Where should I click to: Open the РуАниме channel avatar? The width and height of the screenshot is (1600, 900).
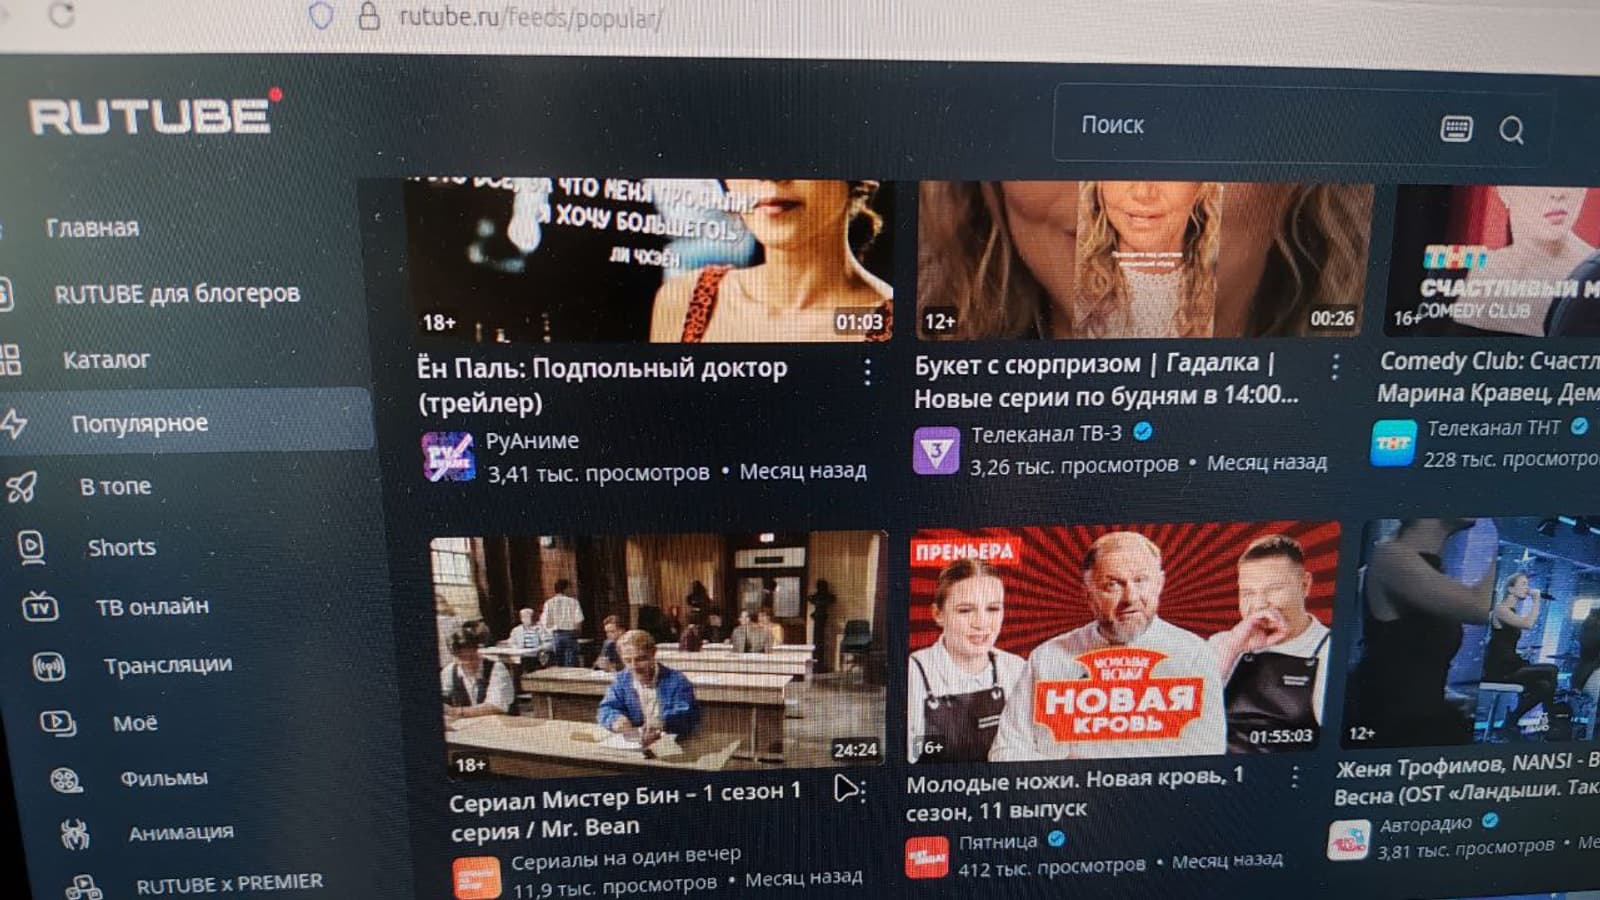[x=447, y=457]
